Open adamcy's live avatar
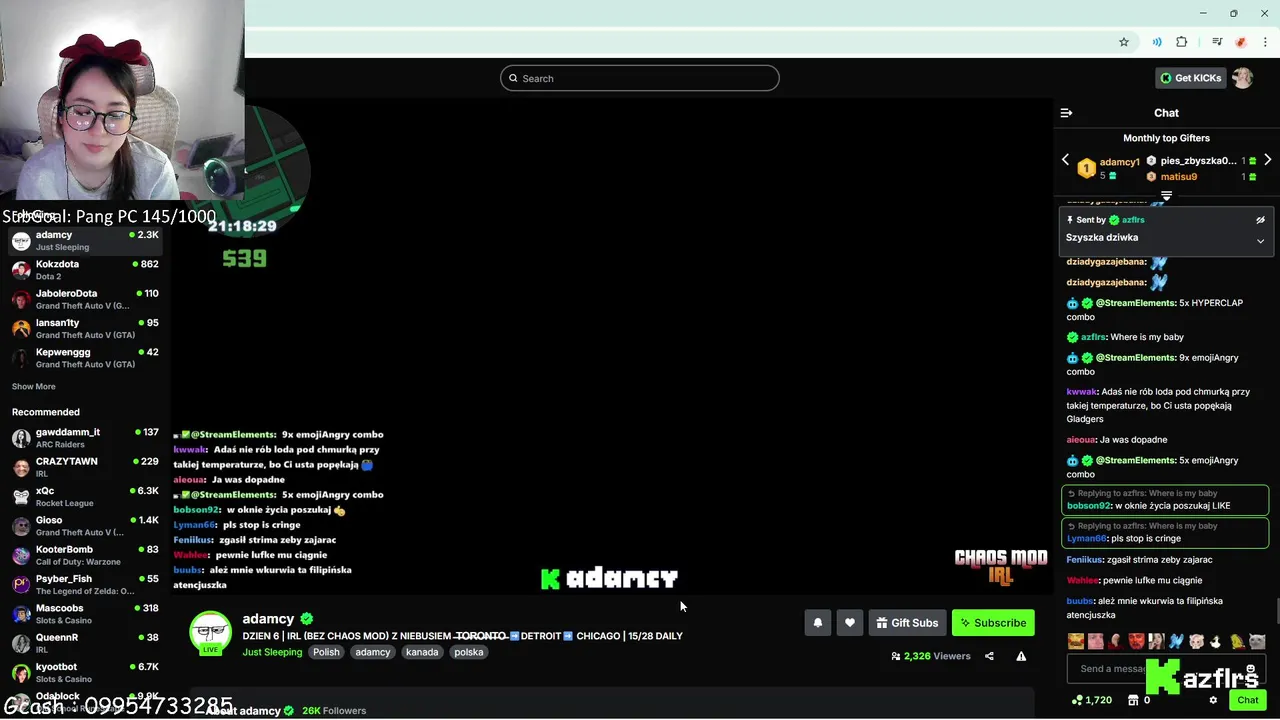The height and width of the screenshot is (720, 1280). pos(210,633)
